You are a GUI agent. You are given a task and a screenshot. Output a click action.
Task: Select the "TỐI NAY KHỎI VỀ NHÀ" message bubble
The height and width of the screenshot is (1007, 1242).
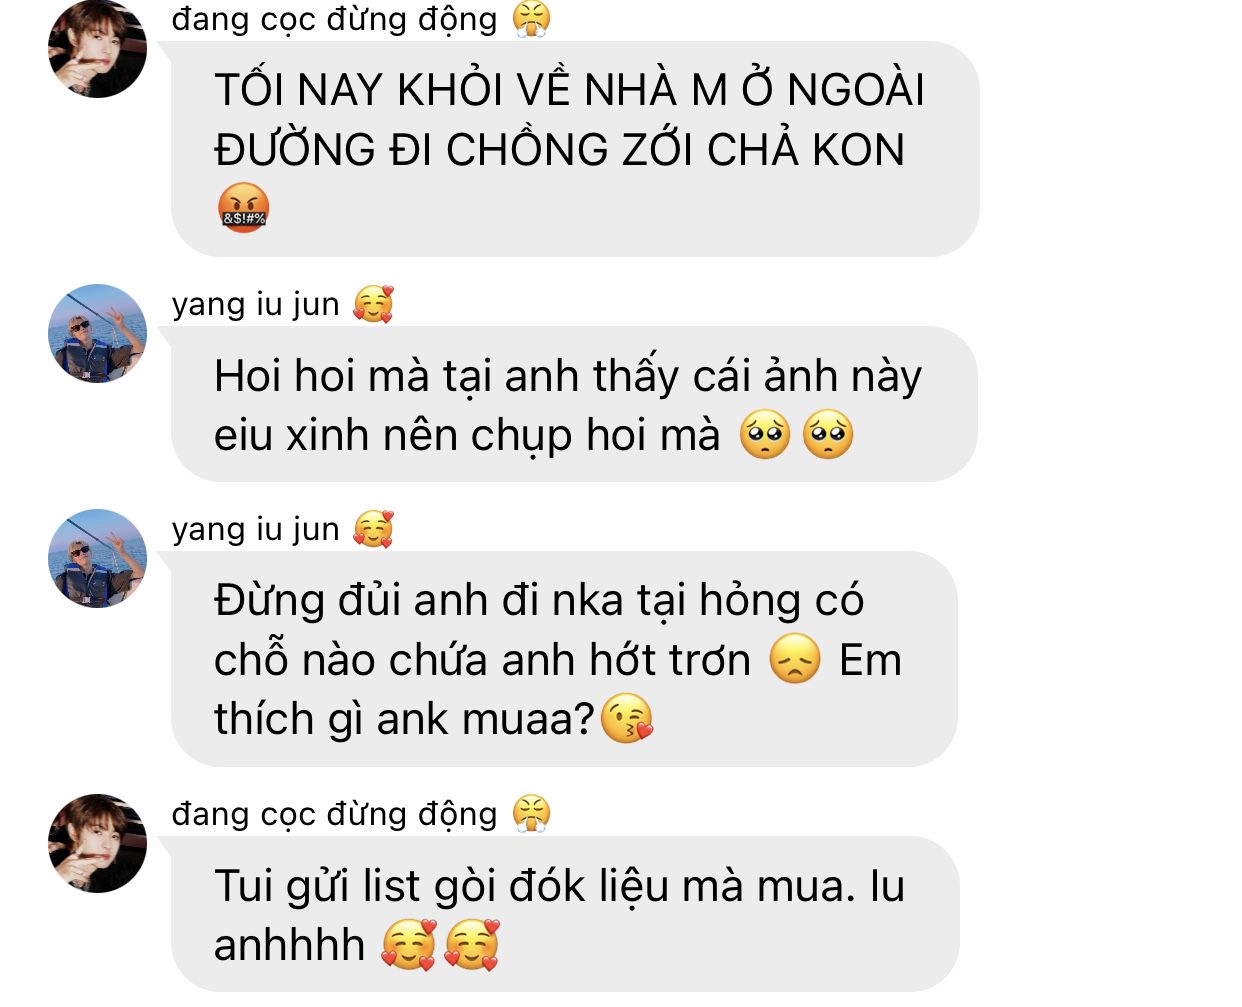(575, 149)
